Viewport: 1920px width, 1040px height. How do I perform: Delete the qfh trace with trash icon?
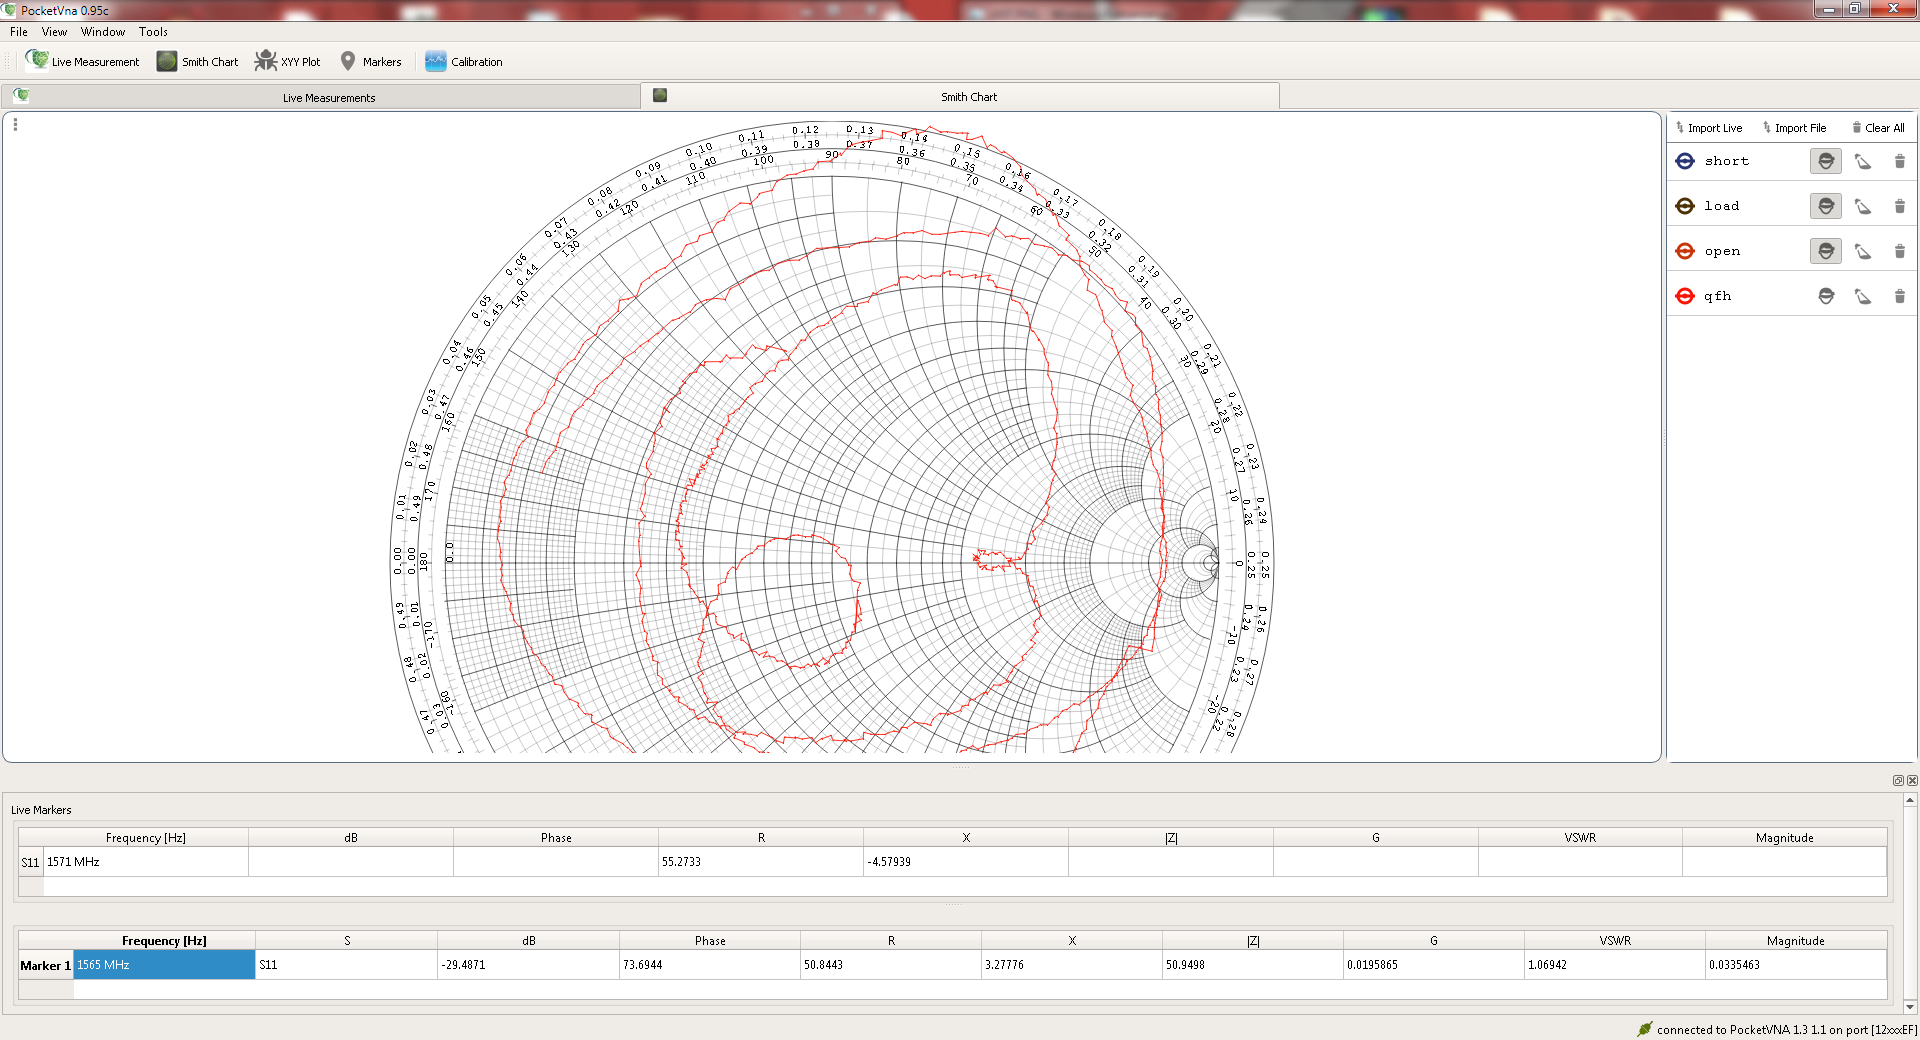coord(1900,296)
